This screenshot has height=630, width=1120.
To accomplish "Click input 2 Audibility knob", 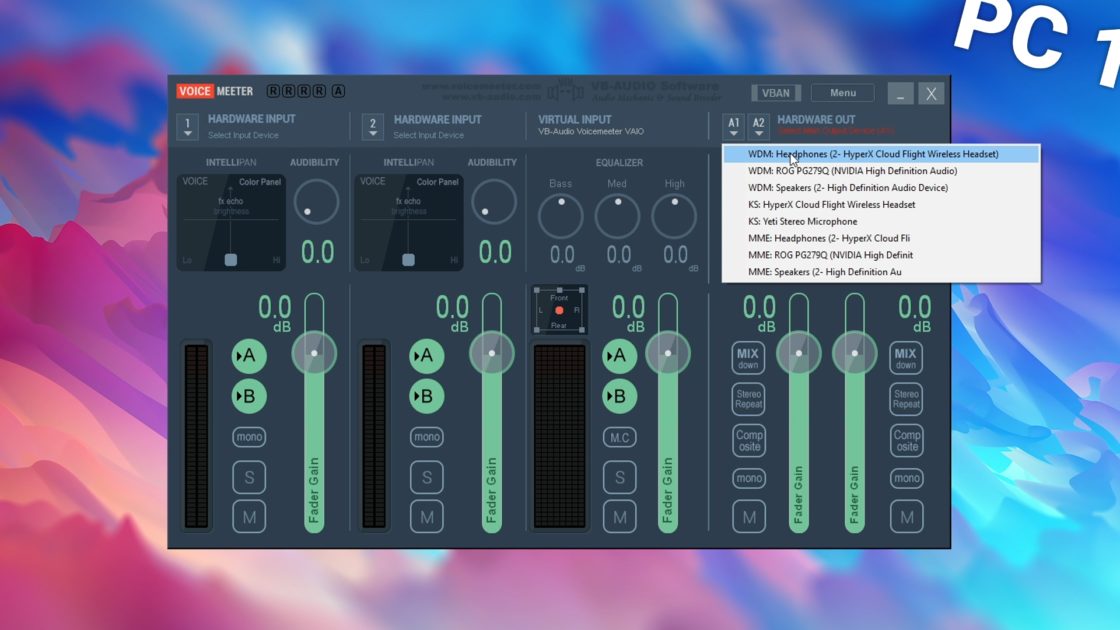I will (494, 202).
